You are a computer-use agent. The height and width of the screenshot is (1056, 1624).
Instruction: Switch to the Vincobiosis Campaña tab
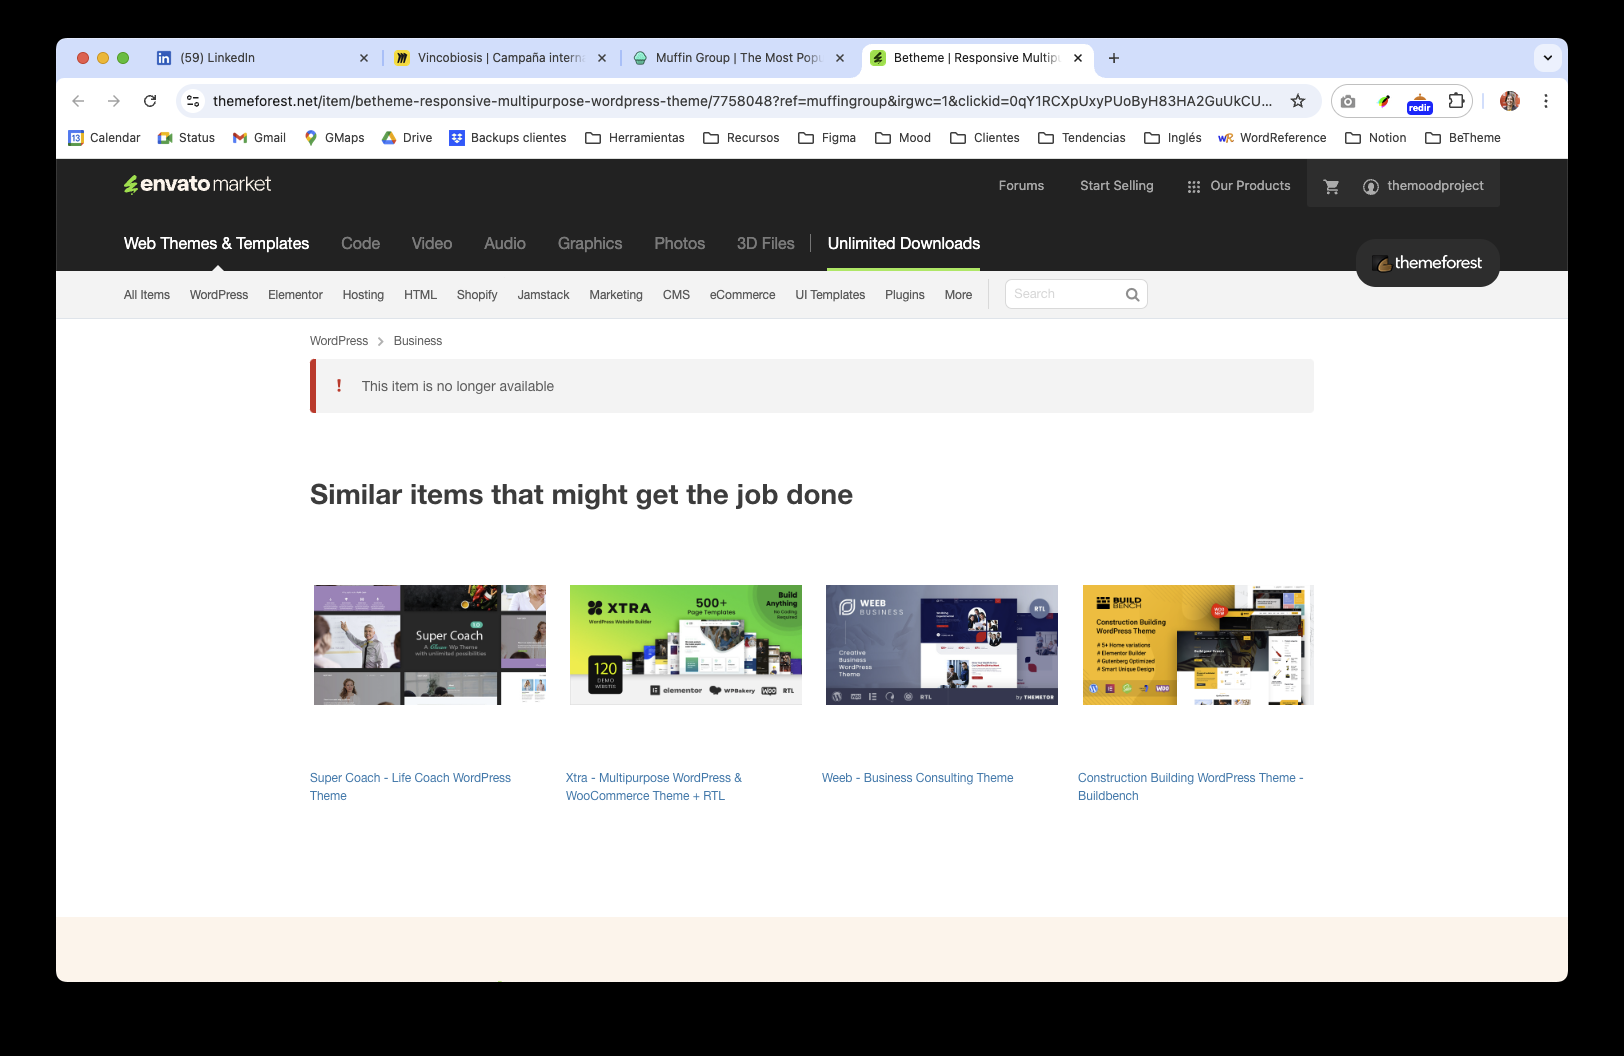pyautogui.click(x=500, y=58)
